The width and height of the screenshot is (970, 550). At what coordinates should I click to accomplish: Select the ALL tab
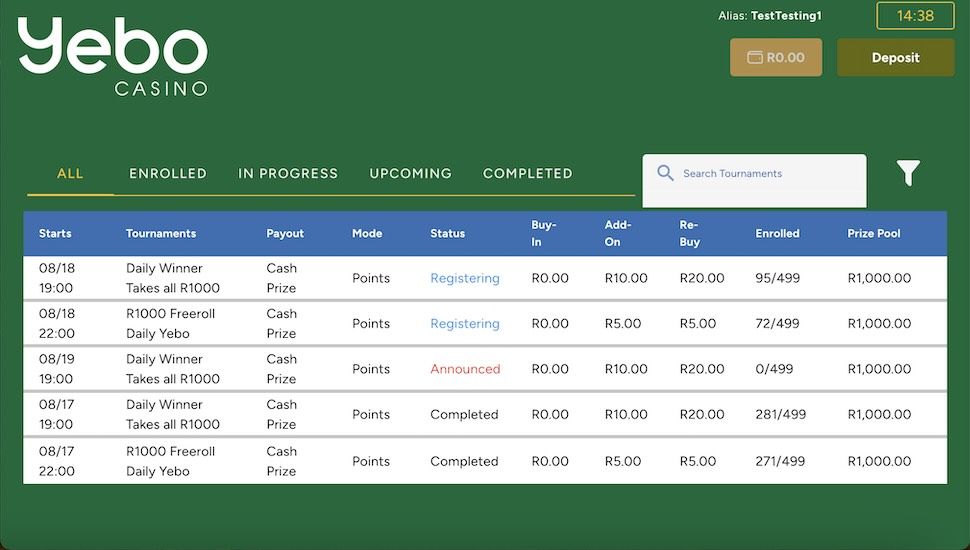[x=70, y=174]
